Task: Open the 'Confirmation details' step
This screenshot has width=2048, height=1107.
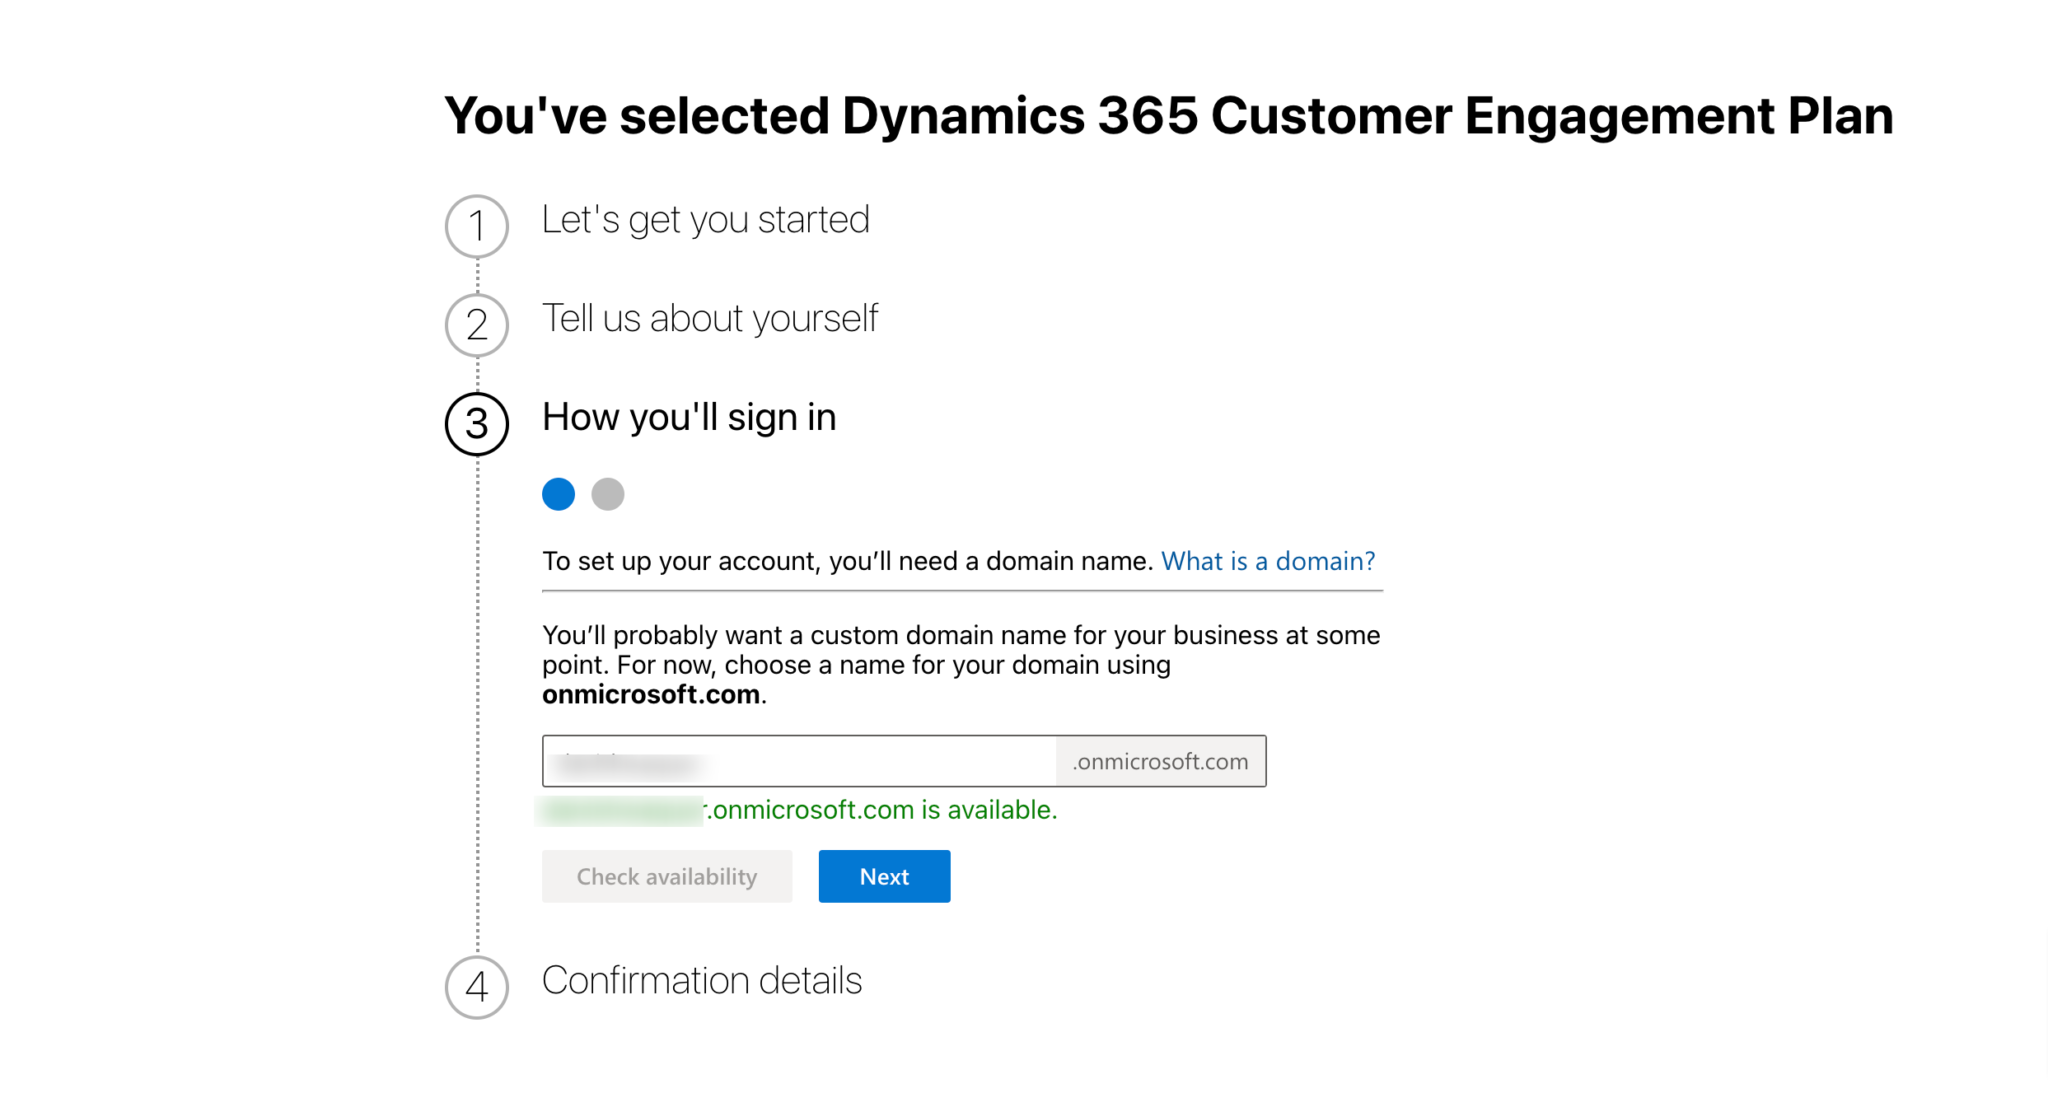Action: [x=702, y=981]
